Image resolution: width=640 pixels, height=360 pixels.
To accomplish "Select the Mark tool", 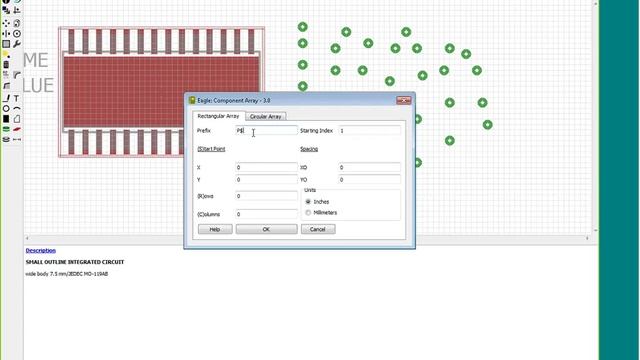I will (17, 11).
